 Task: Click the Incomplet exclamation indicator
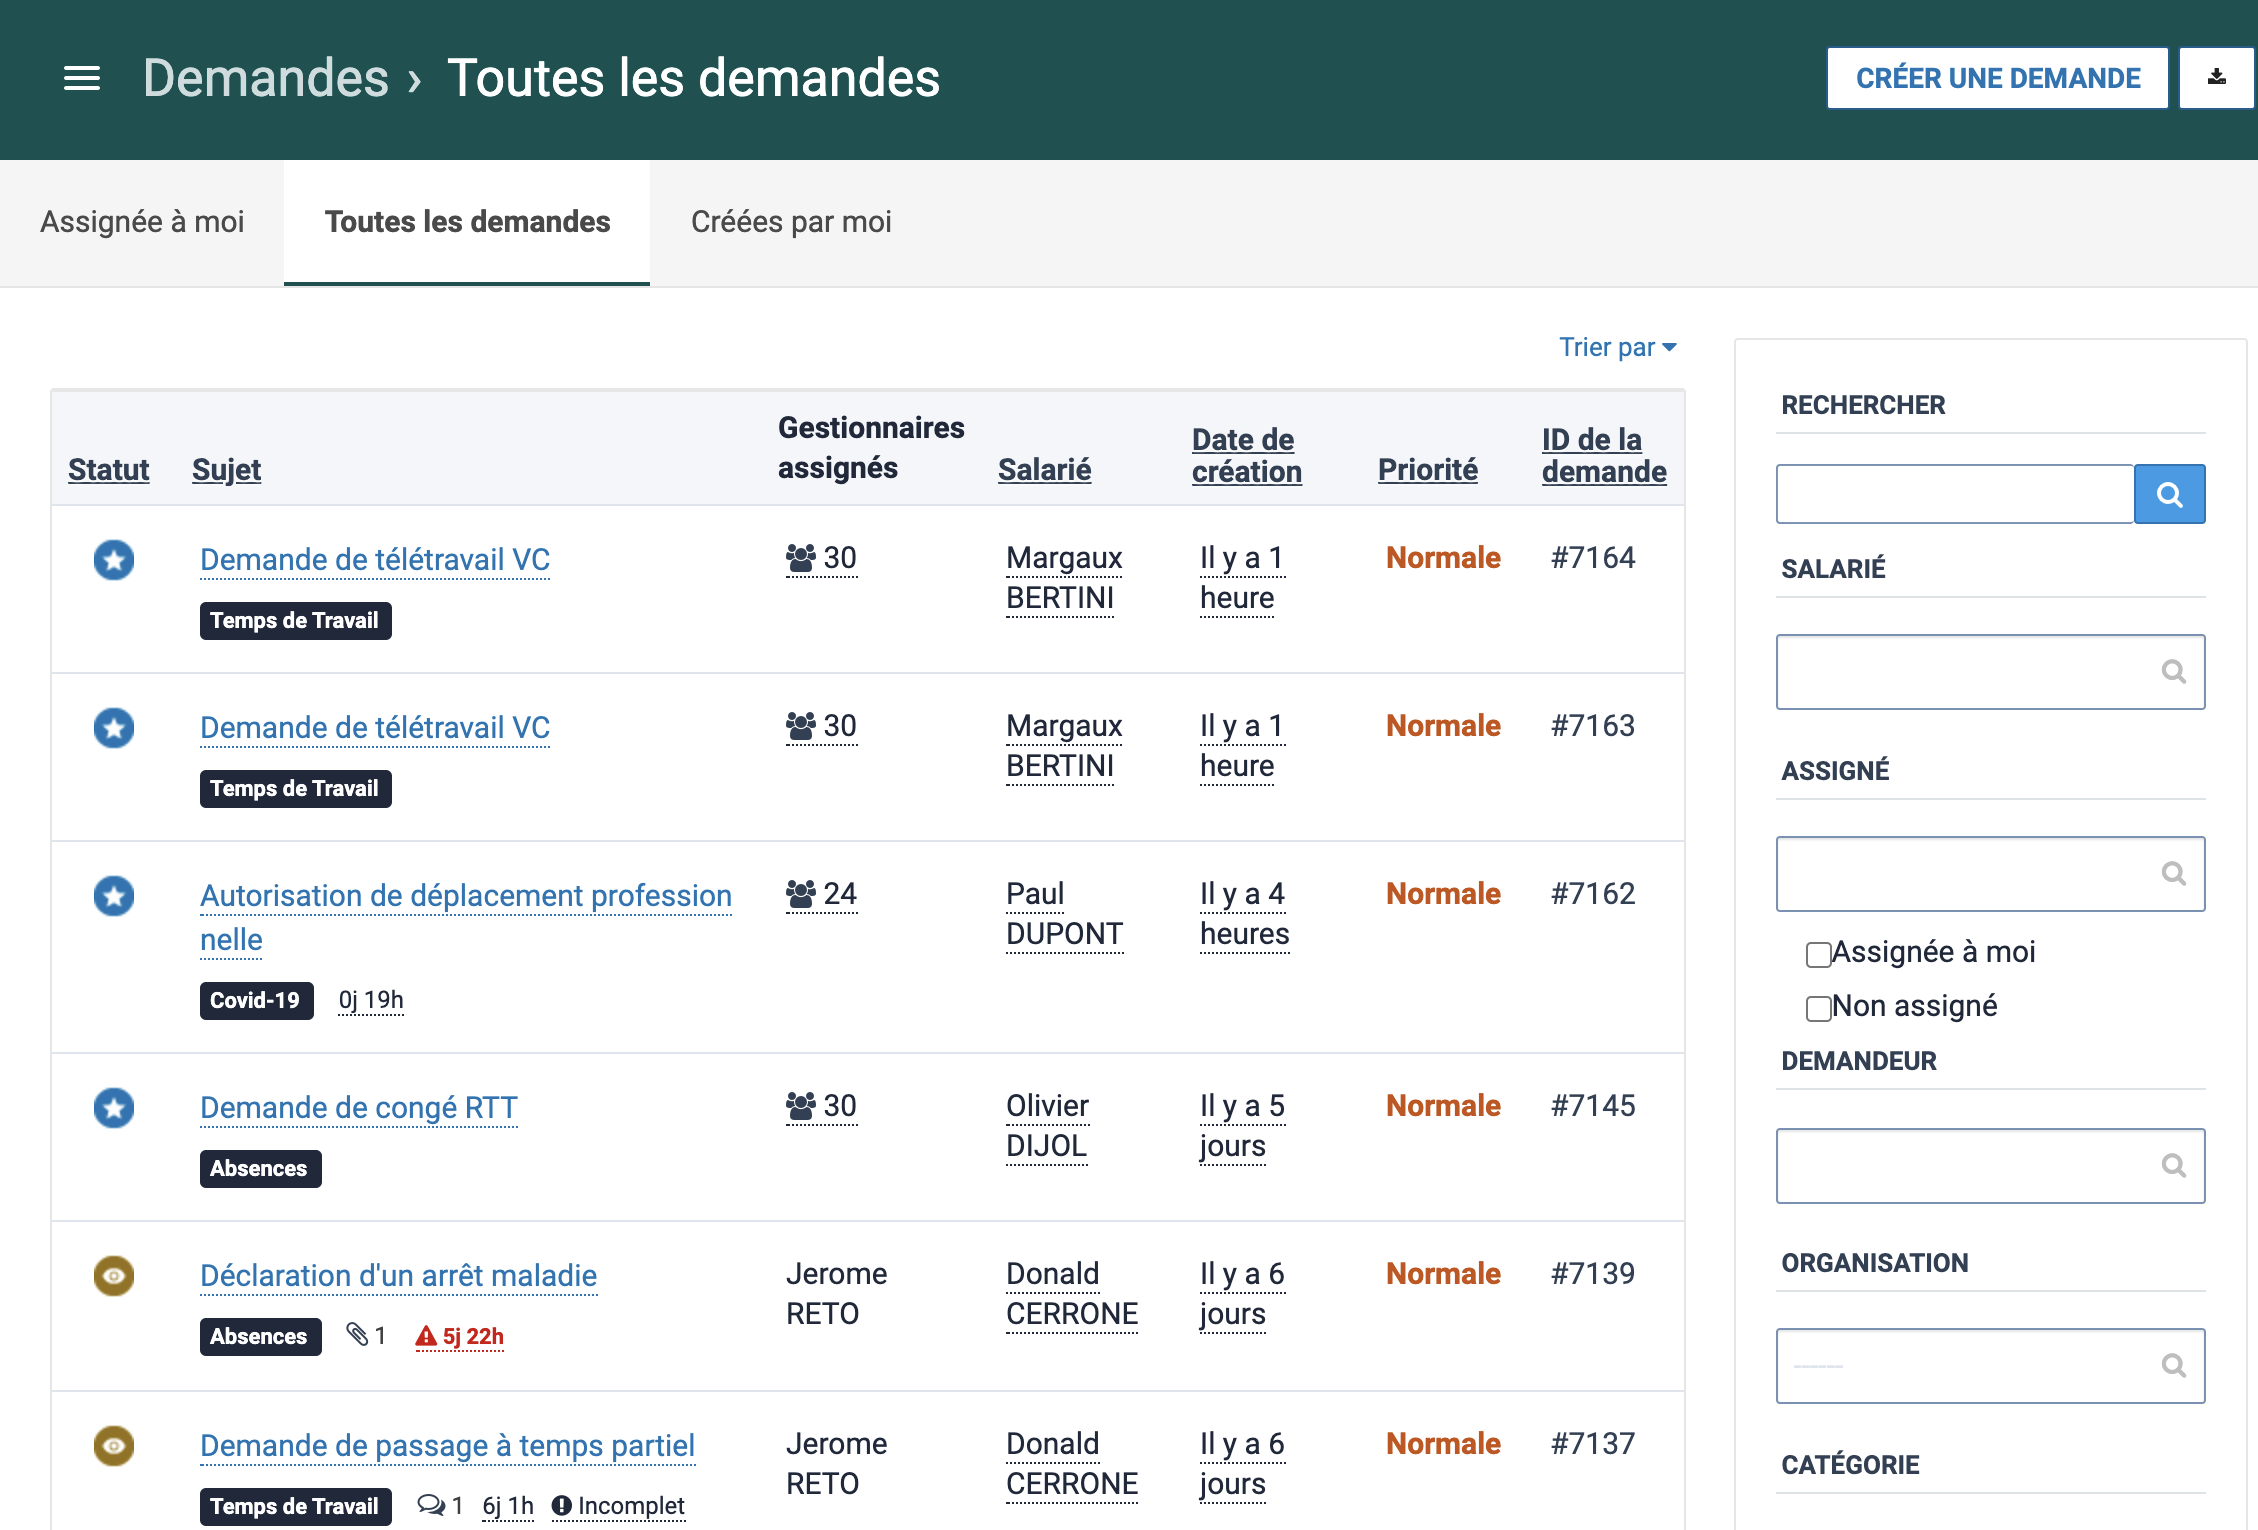[618, 1506]
